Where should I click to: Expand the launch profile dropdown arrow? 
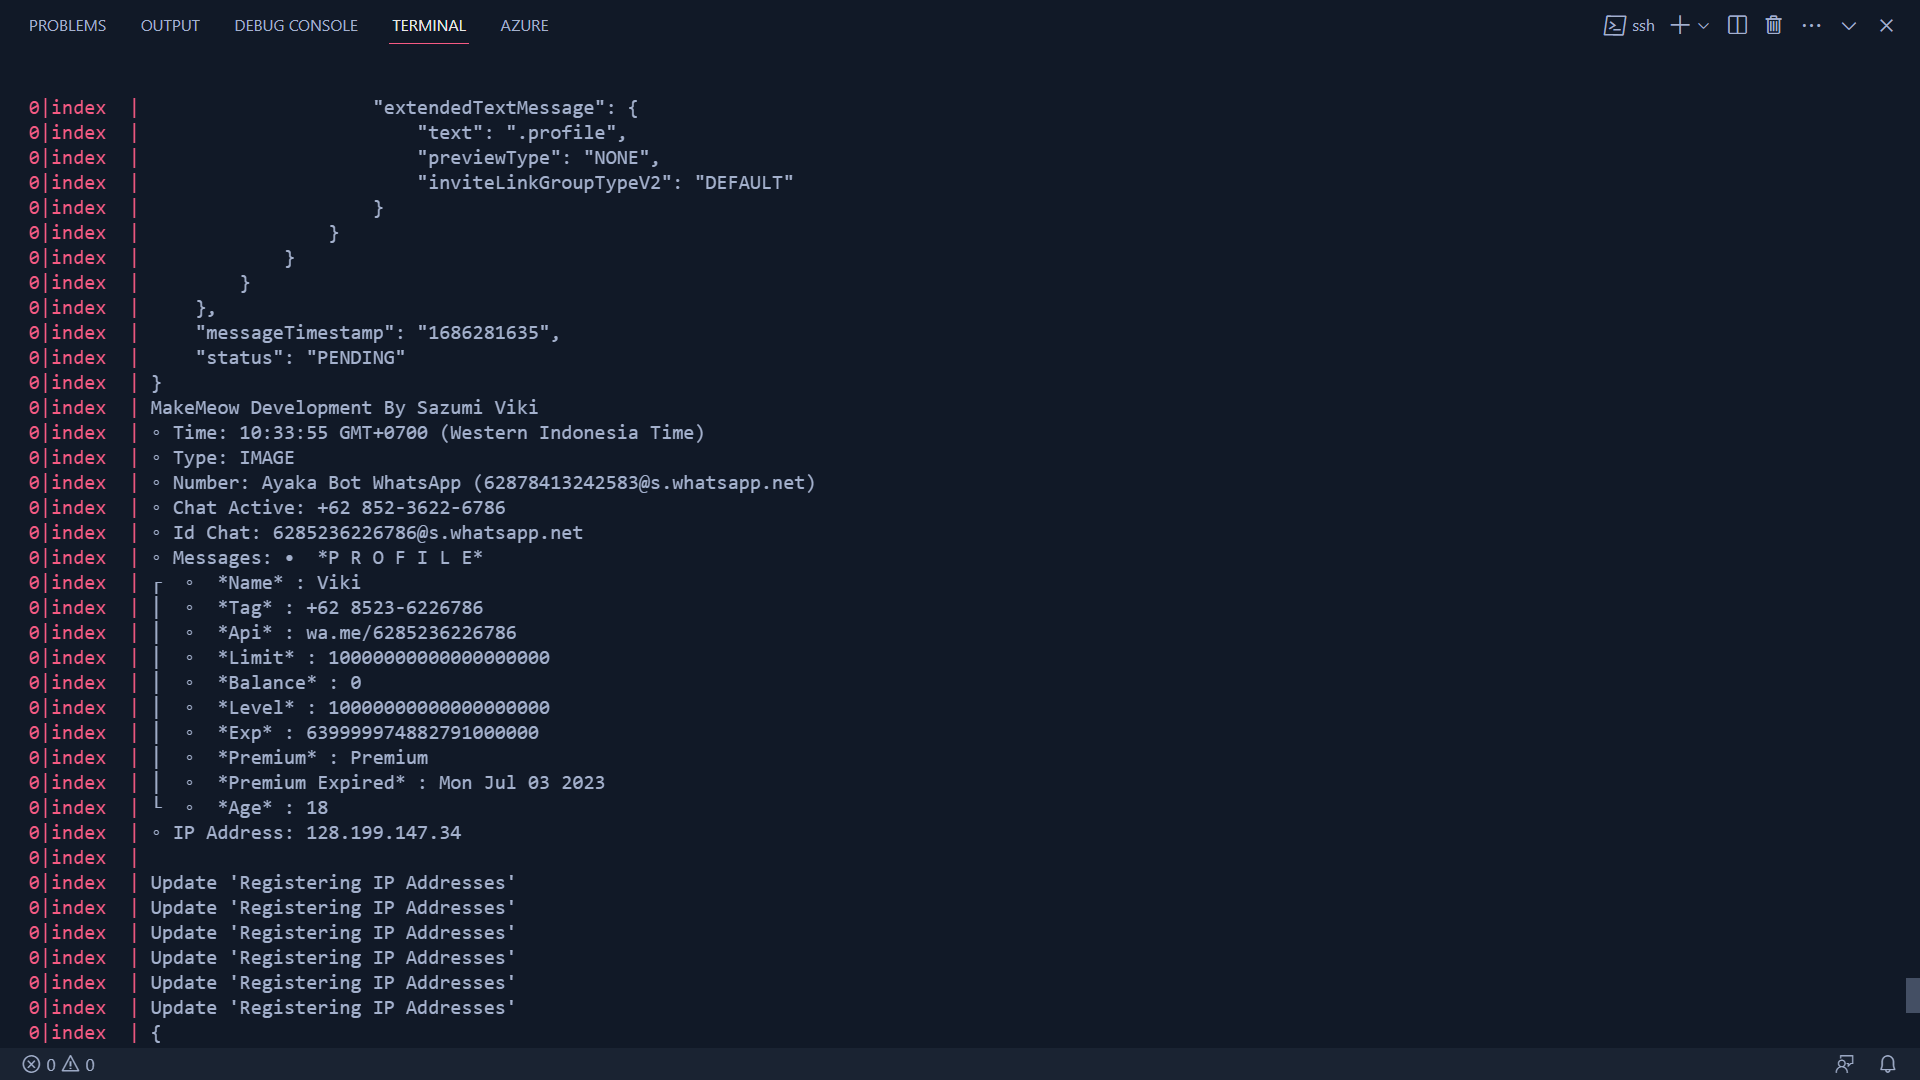[x=1703, y=26]
